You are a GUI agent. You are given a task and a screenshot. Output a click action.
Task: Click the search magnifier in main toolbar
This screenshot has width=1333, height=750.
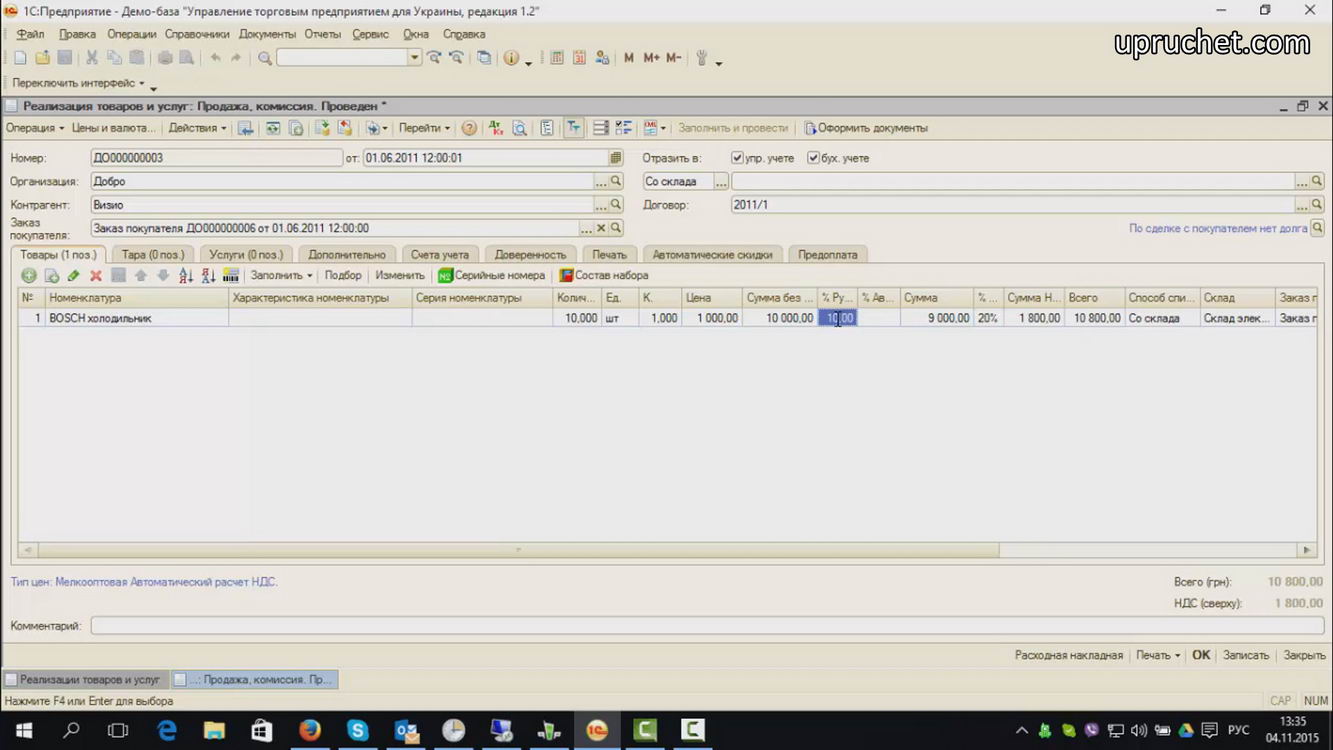coord(265,58)
